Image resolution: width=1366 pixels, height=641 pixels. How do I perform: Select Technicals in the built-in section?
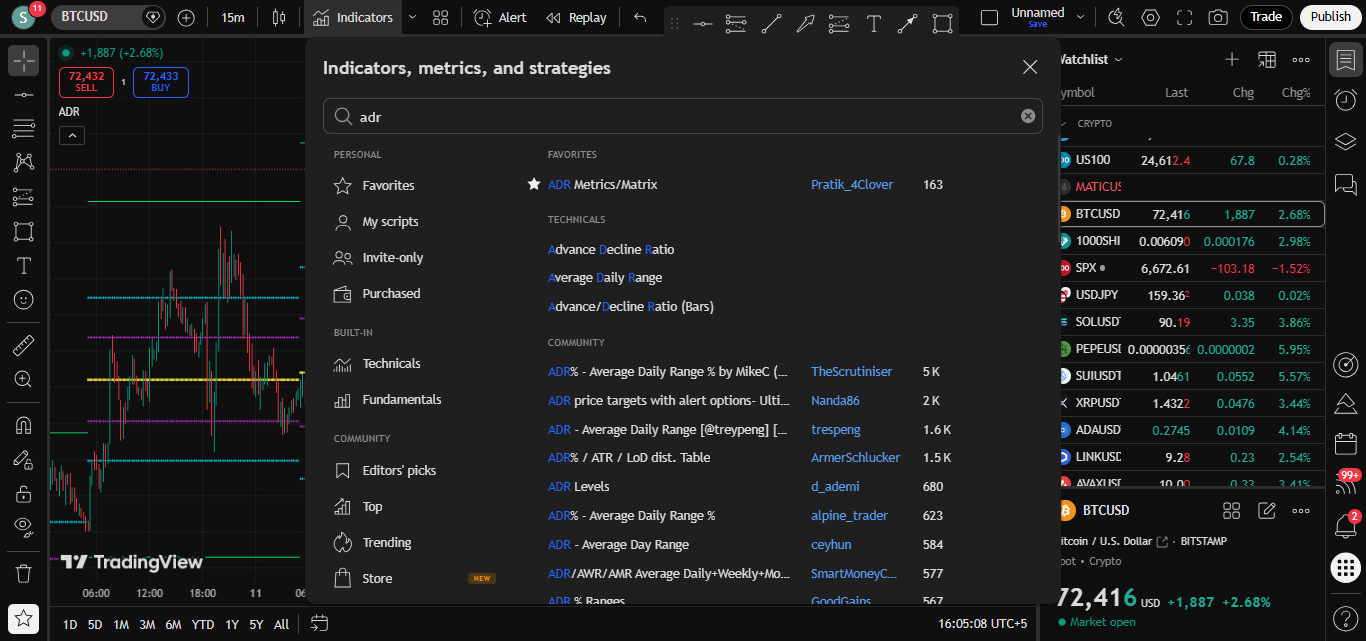(391, 364)
